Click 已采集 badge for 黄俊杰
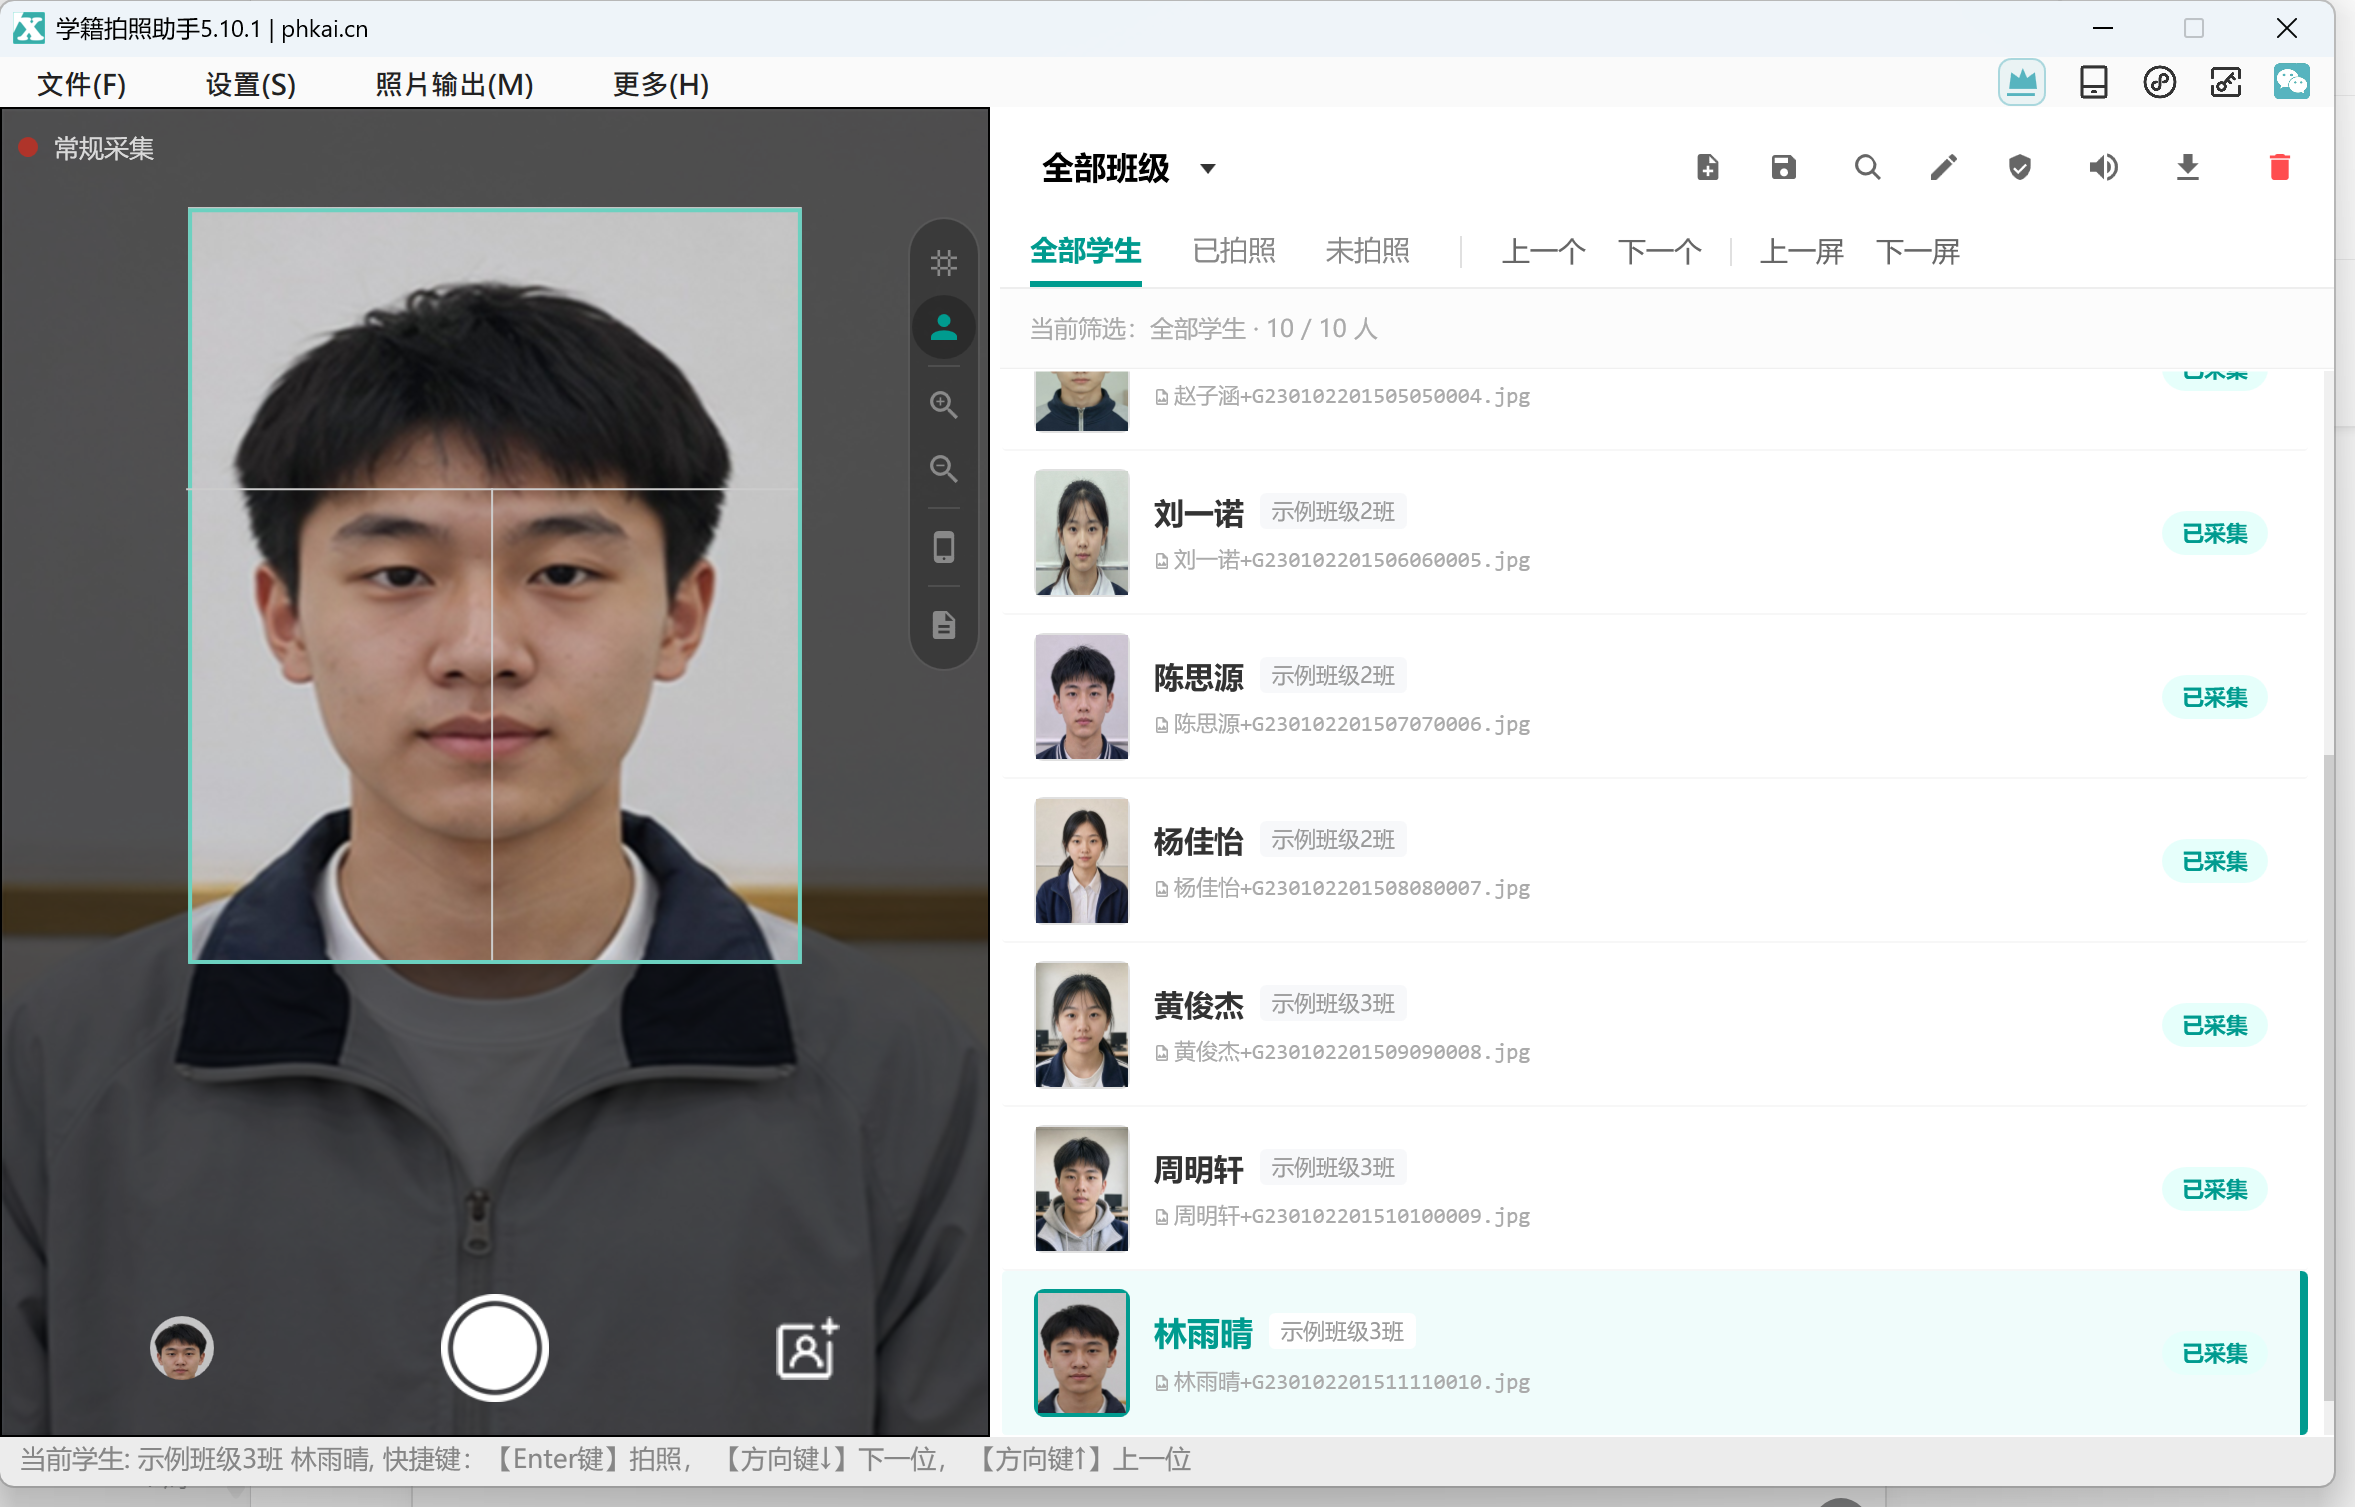Screen dimensions: 2355x1507 click(x=2214, y=1025)
